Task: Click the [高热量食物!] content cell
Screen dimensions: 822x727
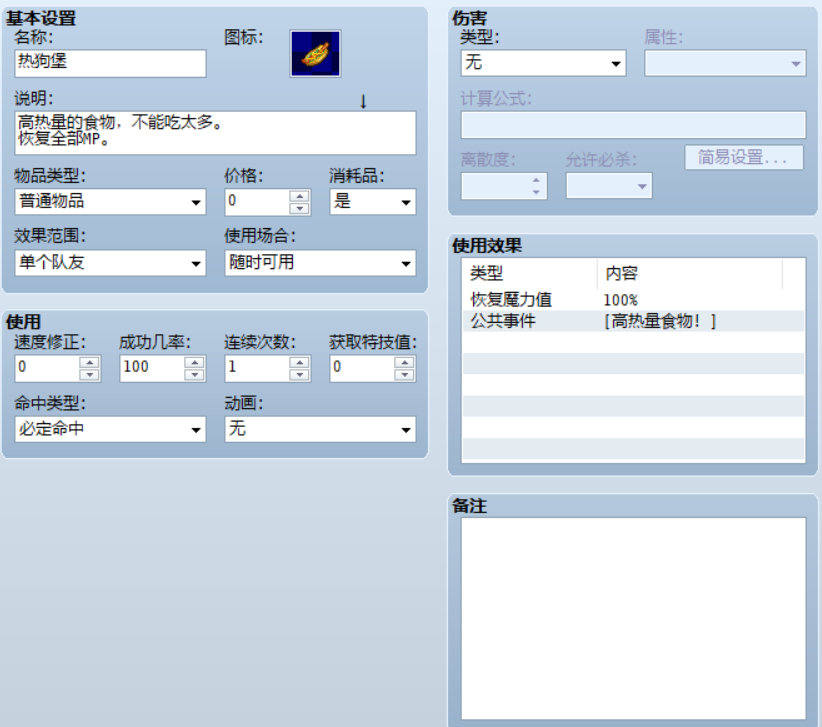Action: (x=660, y=321)
